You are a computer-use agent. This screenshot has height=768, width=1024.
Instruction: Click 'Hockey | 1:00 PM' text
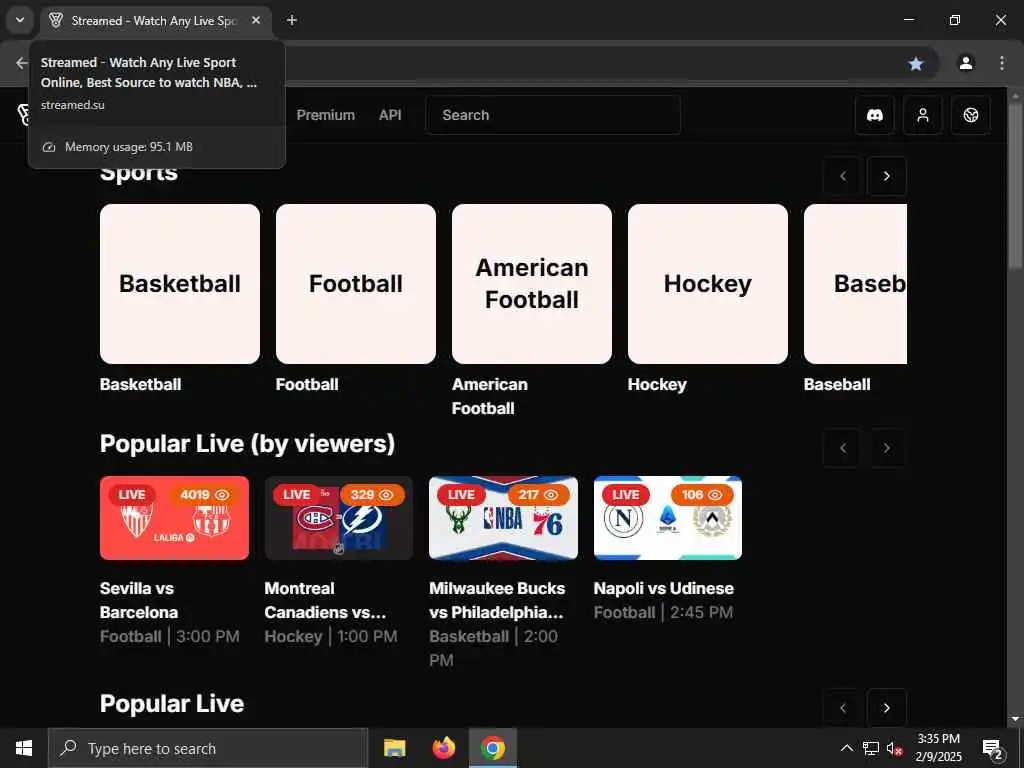[x=330, y=636]
